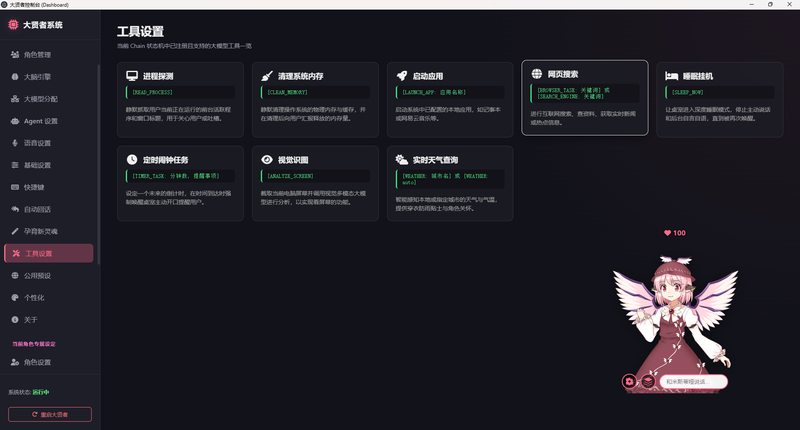Click the gear icon below the character

click(x=629, y=381)
